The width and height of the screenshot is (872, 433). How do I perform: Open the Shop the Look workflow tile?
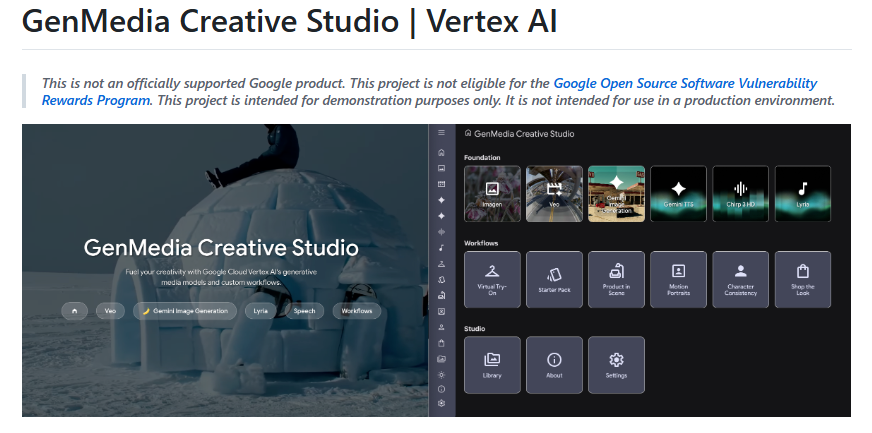(802, 280)
